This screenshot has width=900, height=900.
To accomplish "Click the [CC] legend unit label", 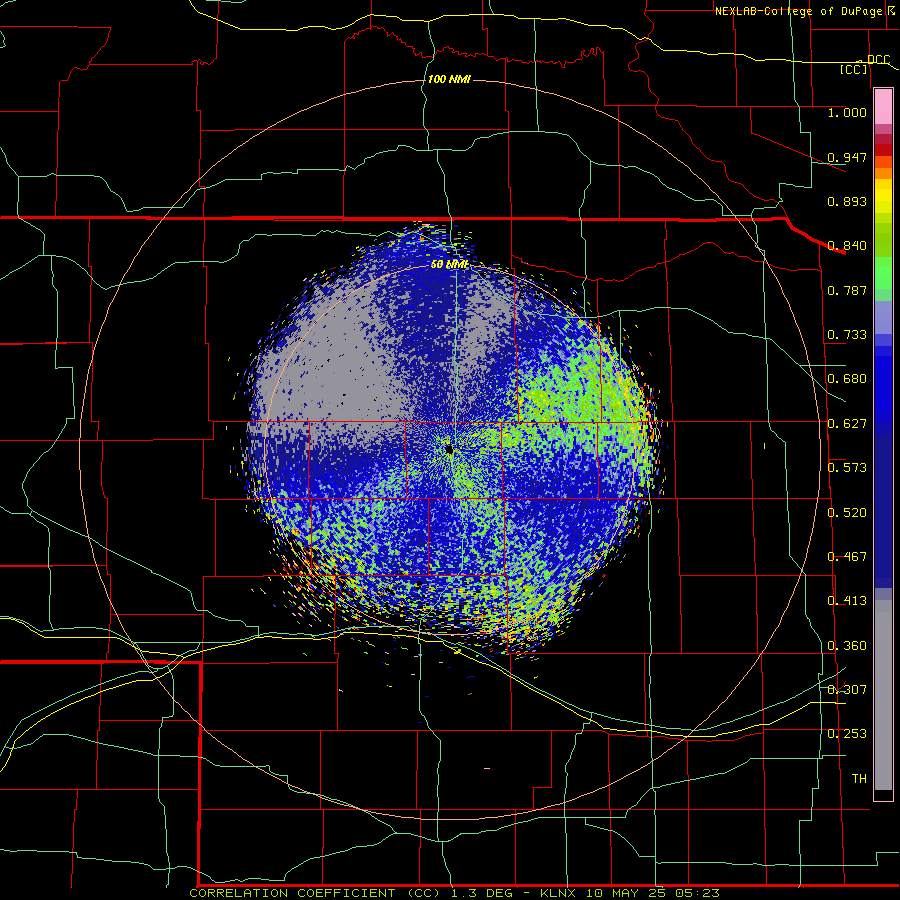I will 854,69.
